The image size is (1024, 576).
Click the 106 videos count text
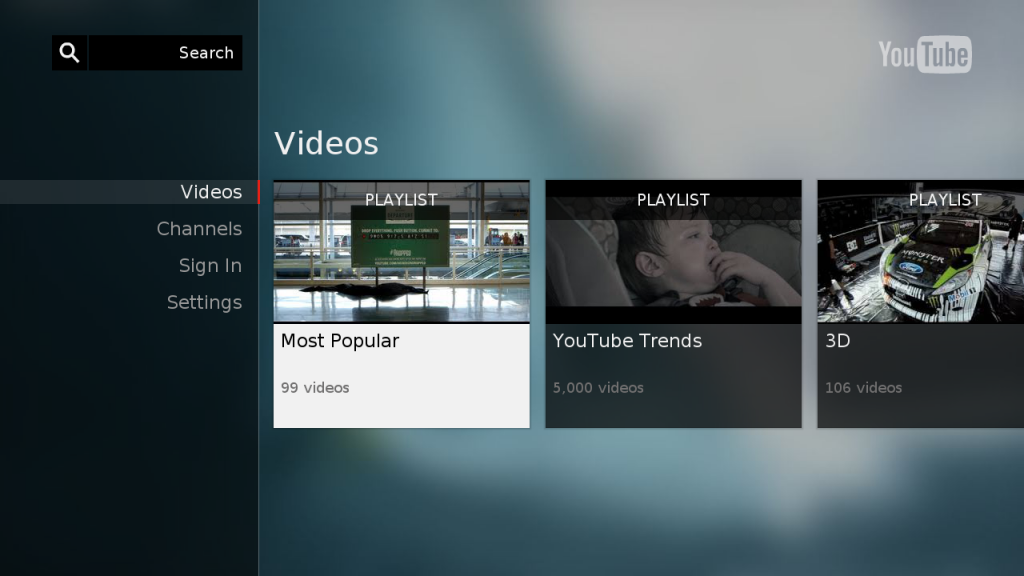click(x=863, y=388)
